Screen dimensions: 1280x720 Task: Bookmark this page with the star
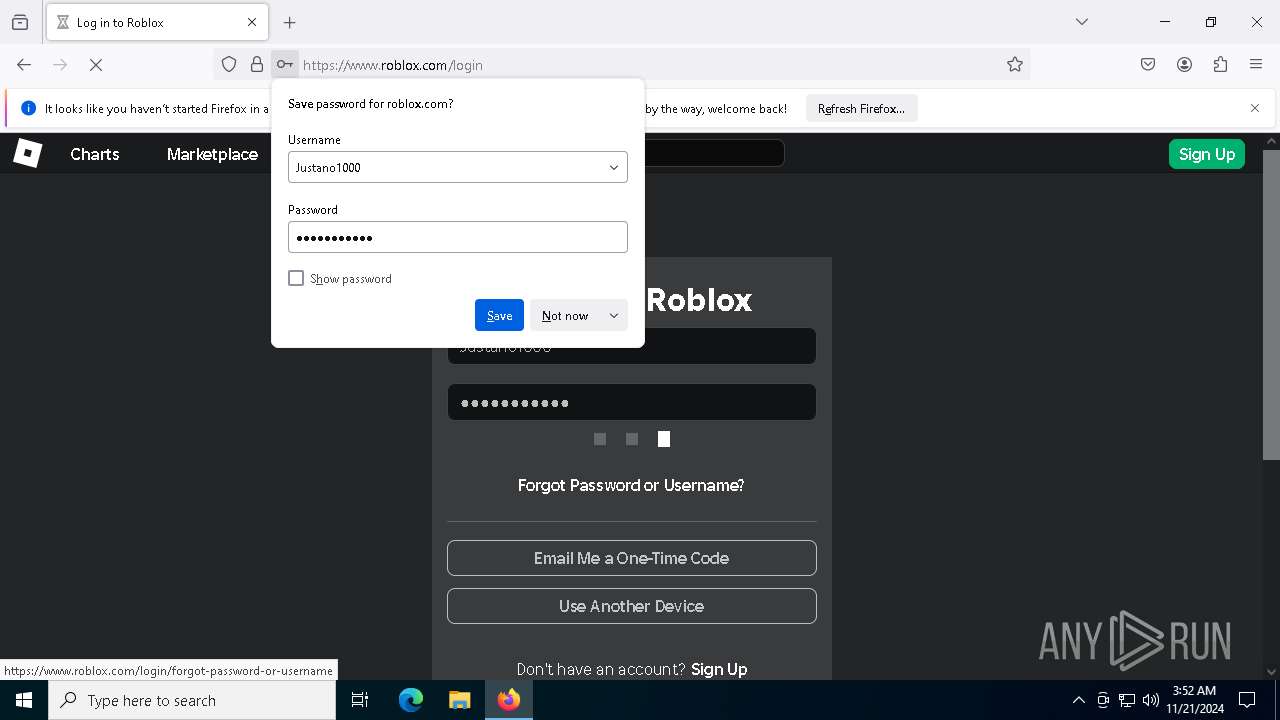pyautogui.click(x=1015, y=64)
